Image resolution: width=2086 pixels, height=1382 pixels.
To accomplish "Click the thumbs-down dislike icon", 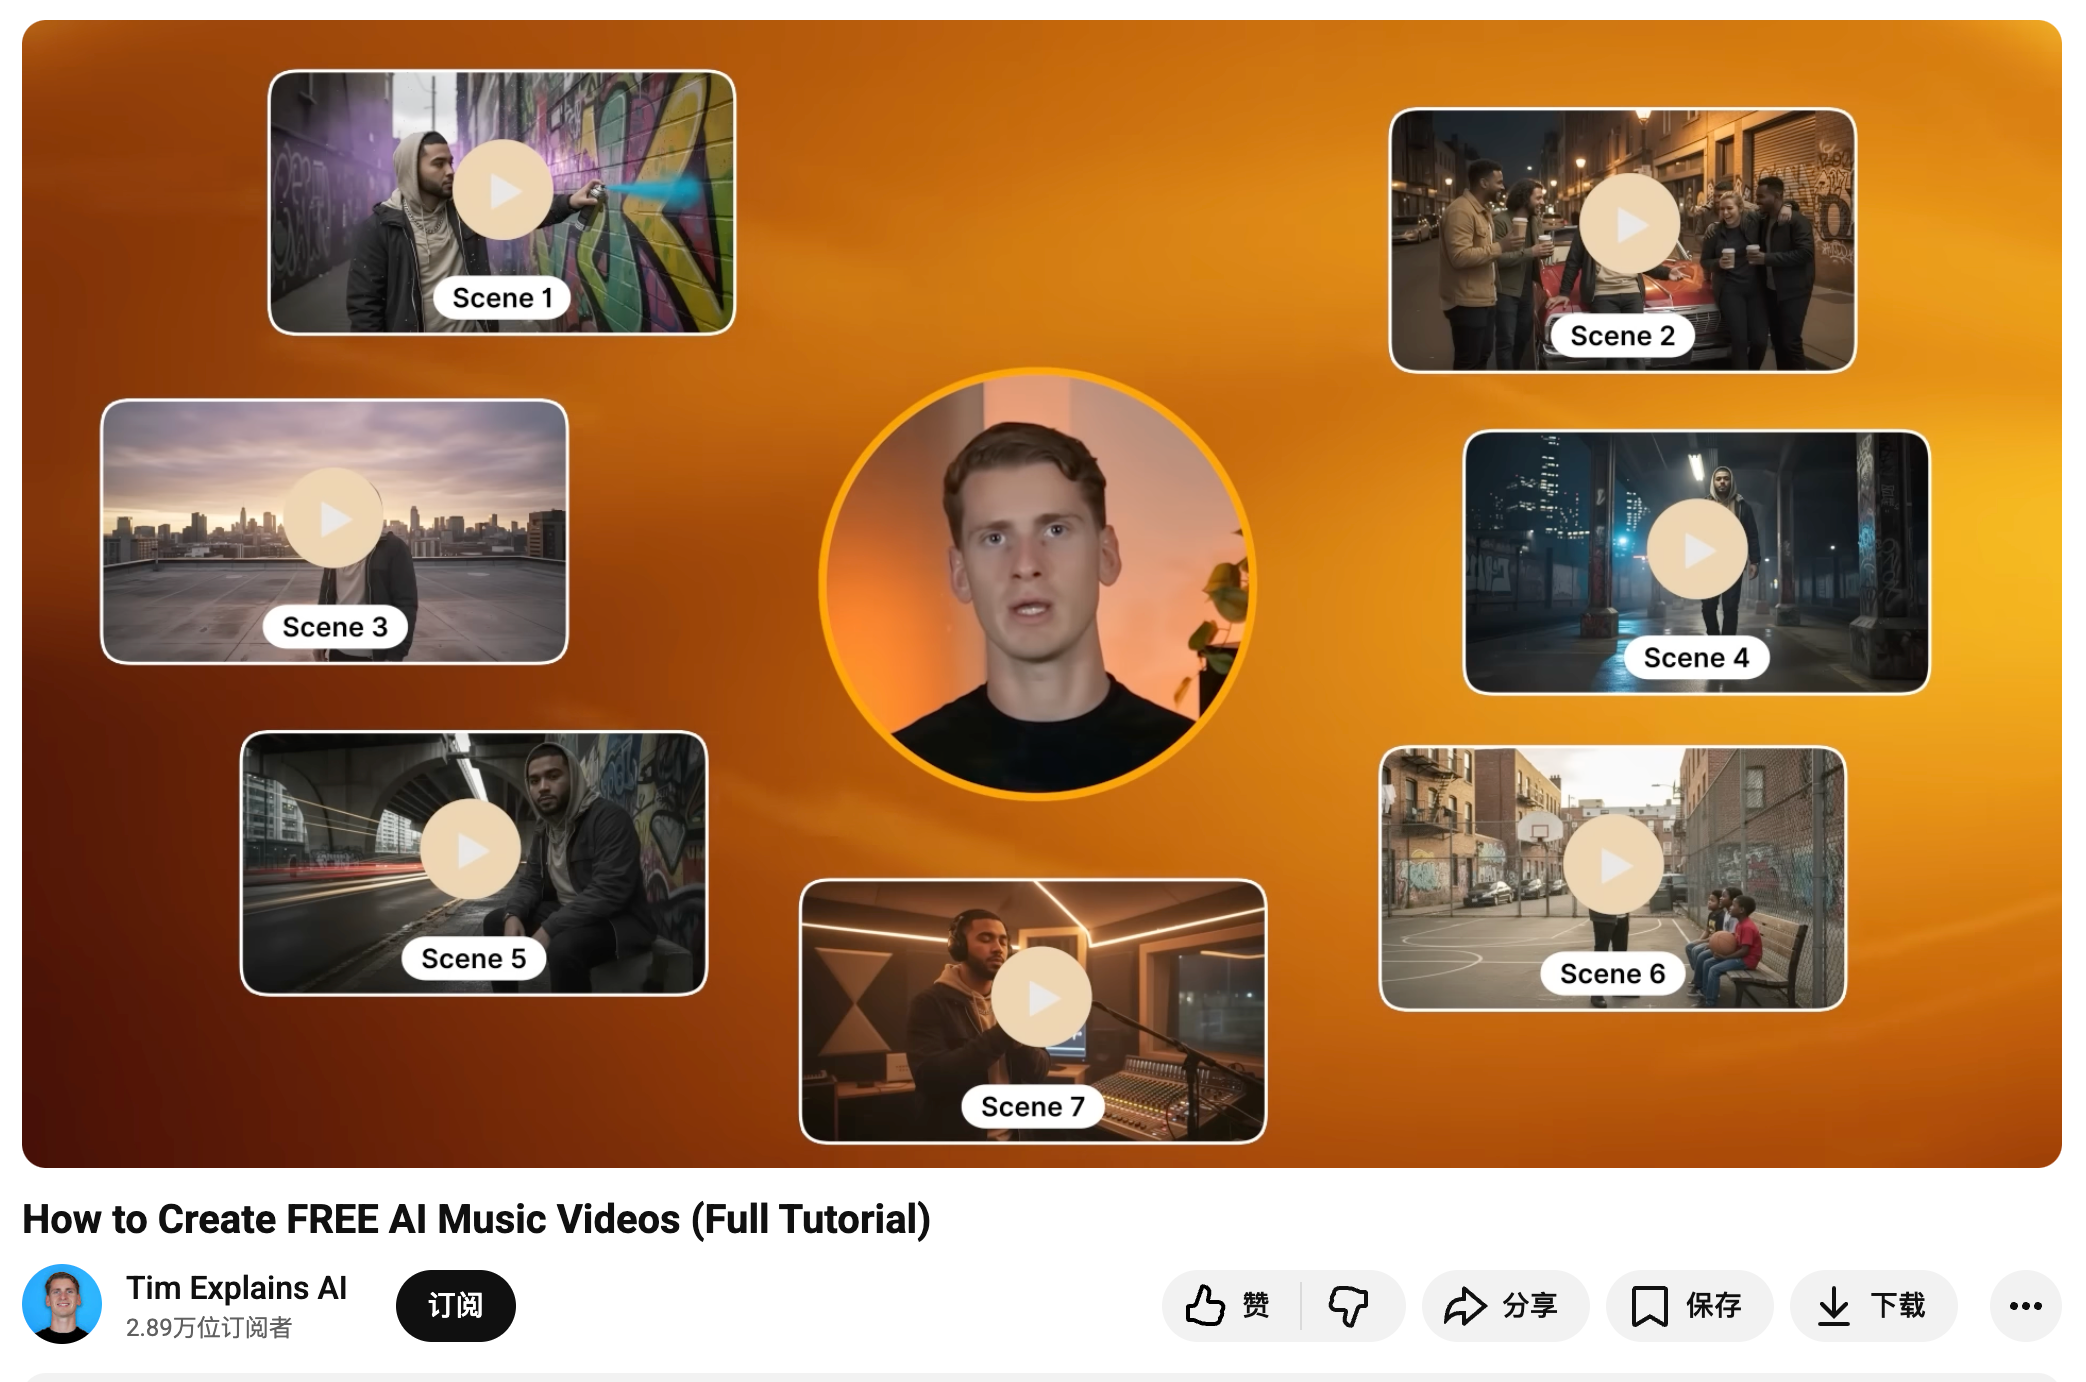I will (1348, 1305).
